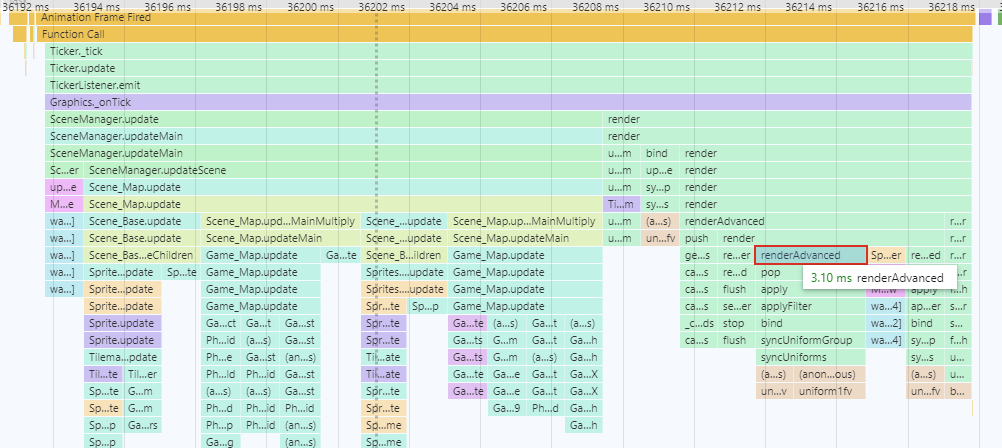Viewport: 1002px width, 448px height.
Task: Select the blue wa...2] block
Action: 886,323
